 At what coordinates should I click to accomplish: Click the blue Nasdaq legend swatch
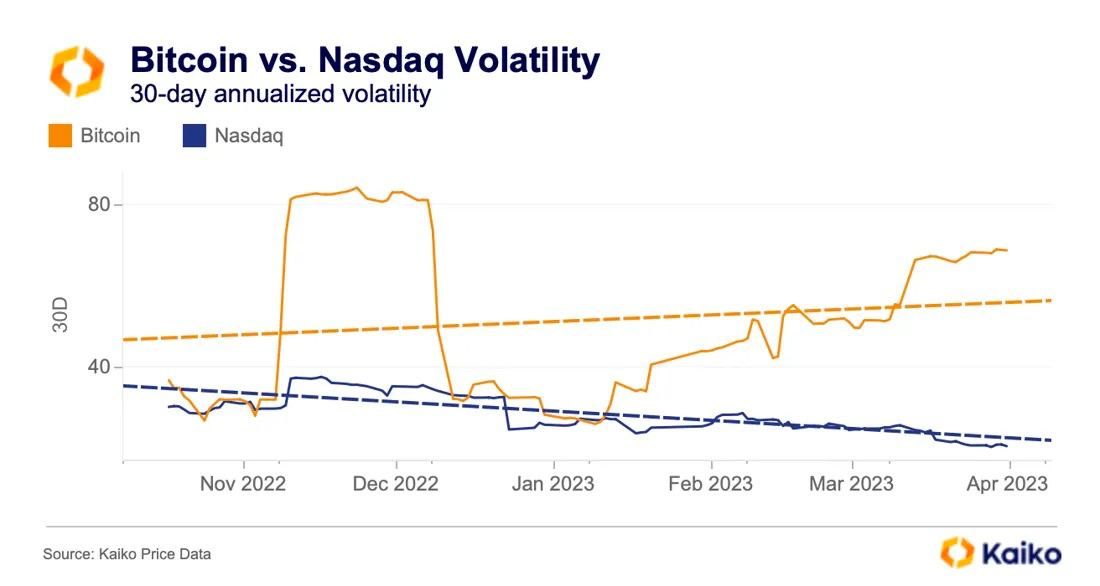(194, 136)
